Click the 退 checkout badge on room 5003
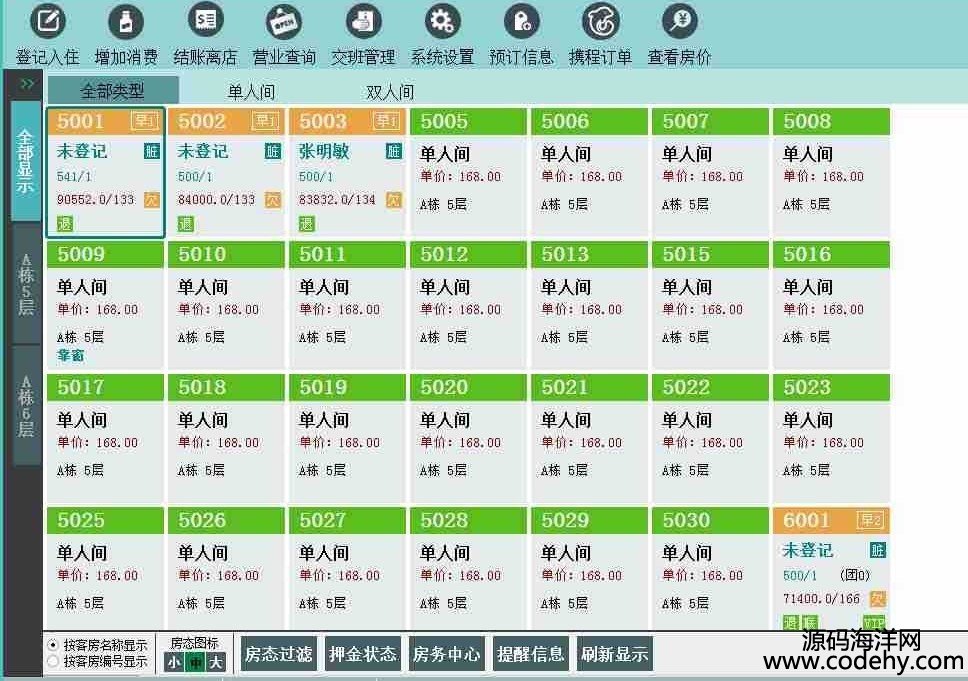968x681 pixels. 307,224
